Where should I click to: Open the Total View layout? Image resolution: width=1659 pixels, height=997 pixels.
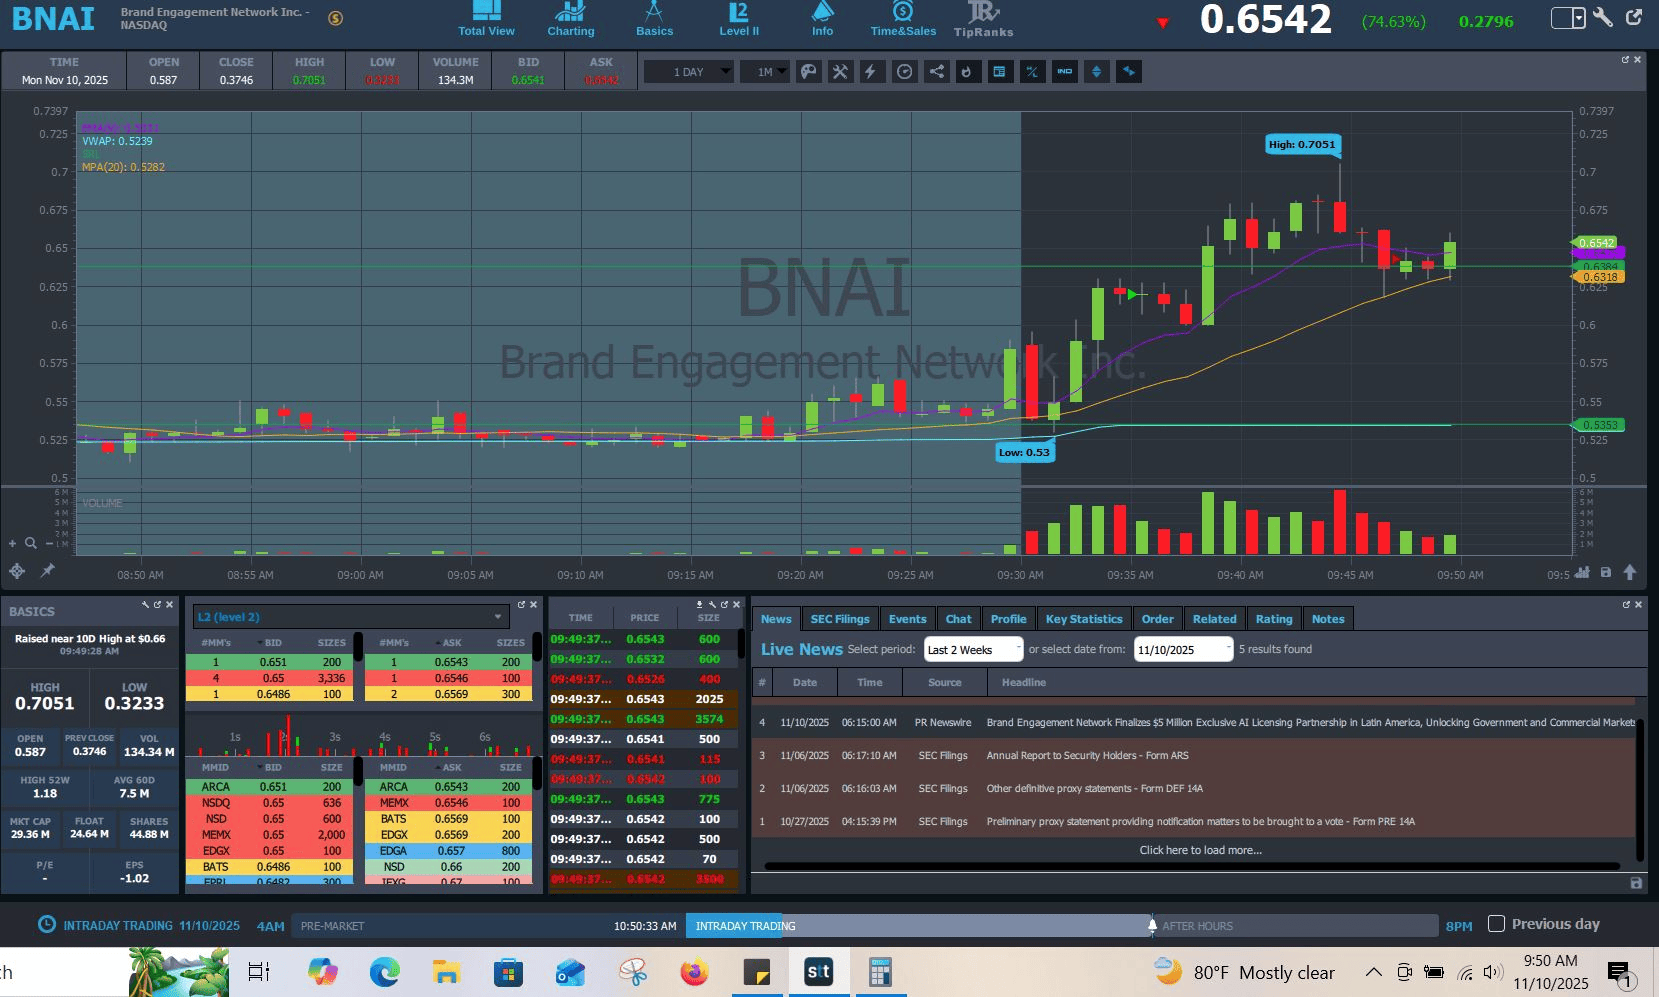point(486,19)
